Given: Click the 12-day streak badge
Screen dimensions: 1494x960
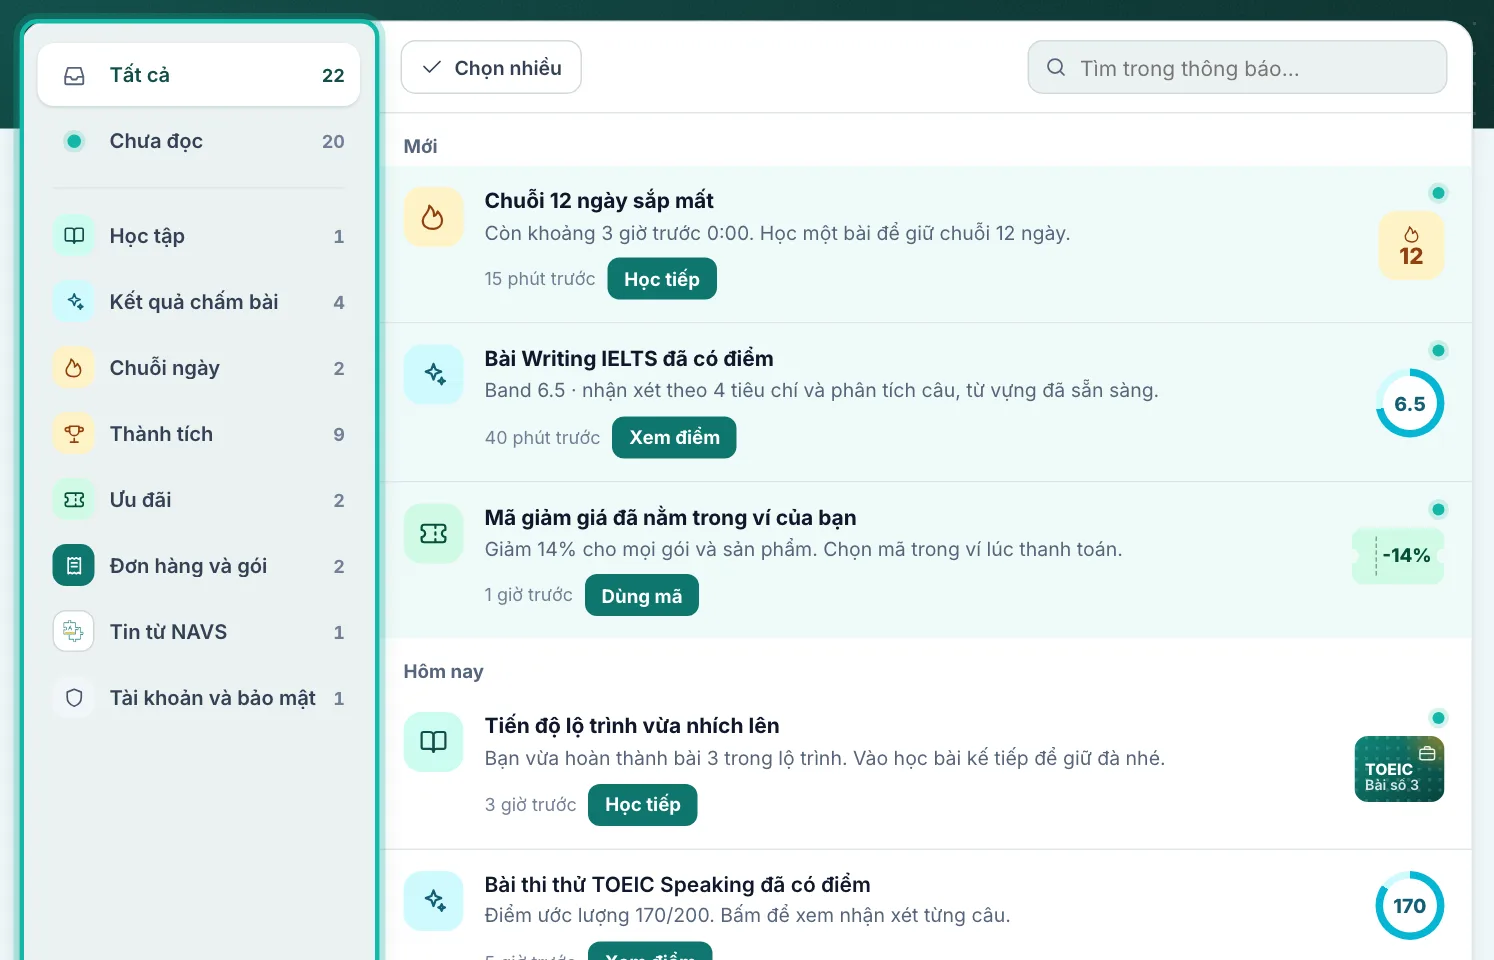Looking at the screenshot, I should click(x=1411, y=245).
